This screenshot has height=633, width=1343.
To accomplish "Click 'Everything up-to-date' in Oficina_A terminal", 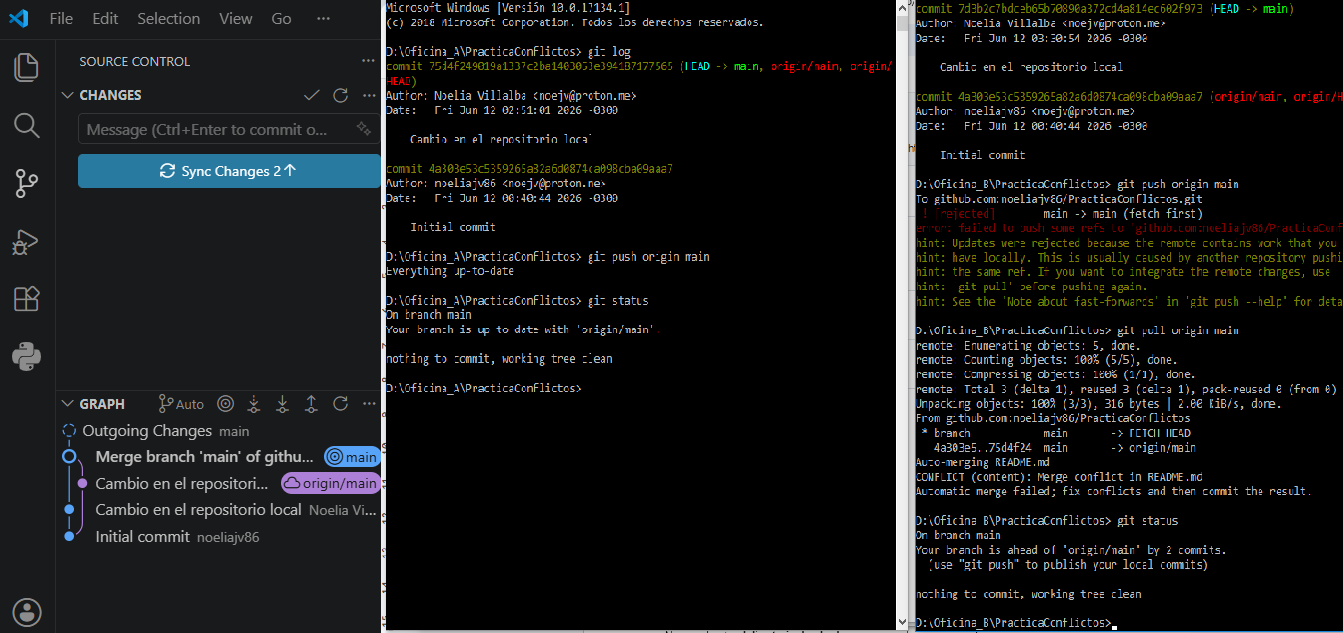I will [x=450, y=271].
